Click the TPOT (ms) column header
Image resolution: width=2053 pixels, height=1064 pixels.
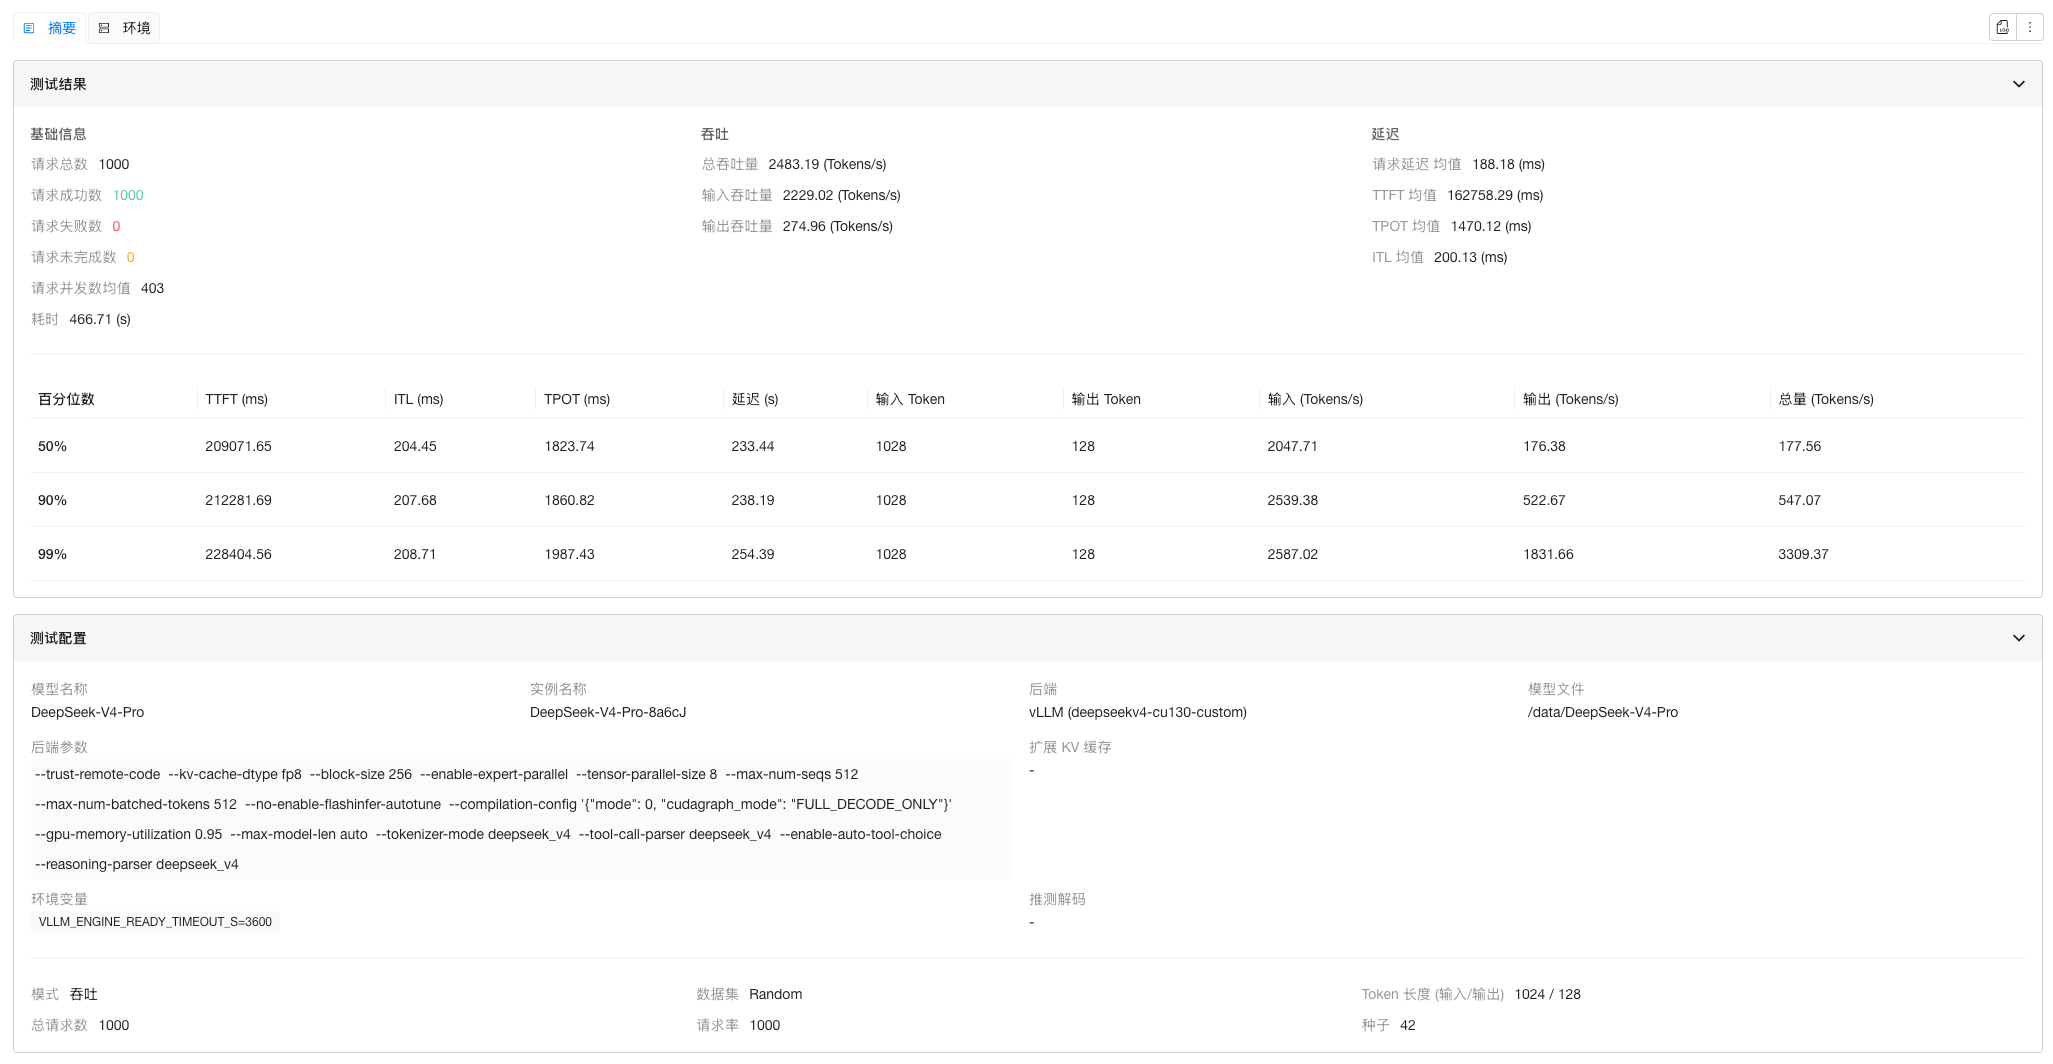pos(576,399)
